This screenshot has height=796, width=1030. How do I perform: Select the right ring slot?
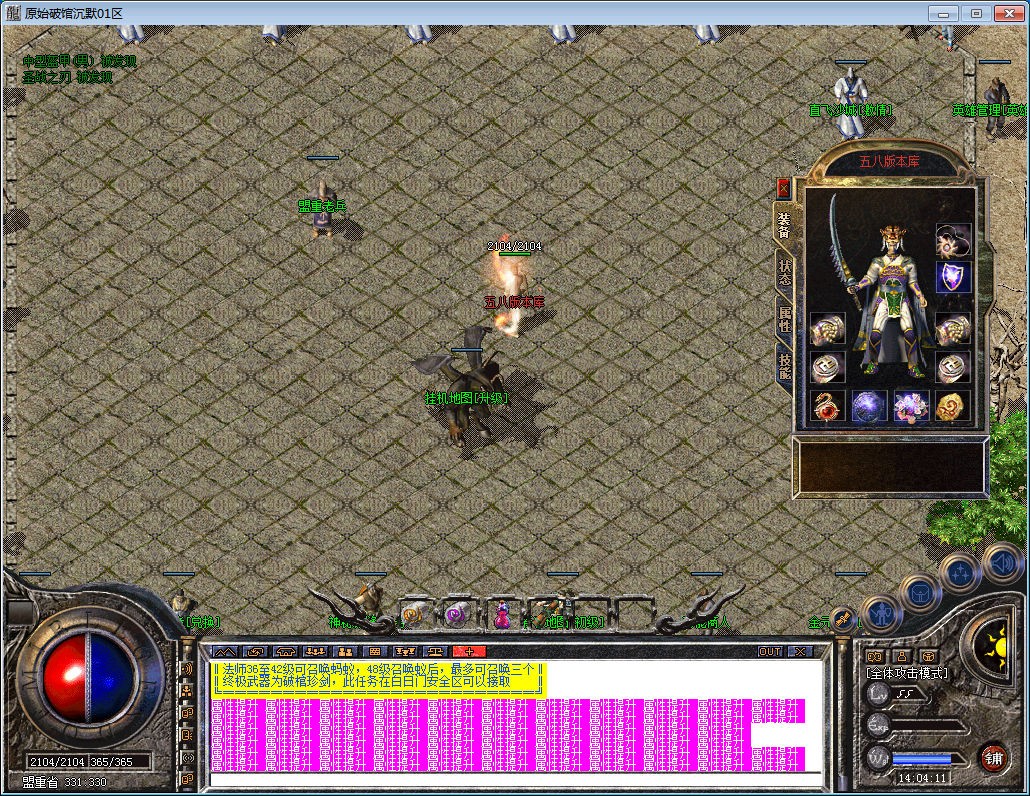[x=953, y=366]
